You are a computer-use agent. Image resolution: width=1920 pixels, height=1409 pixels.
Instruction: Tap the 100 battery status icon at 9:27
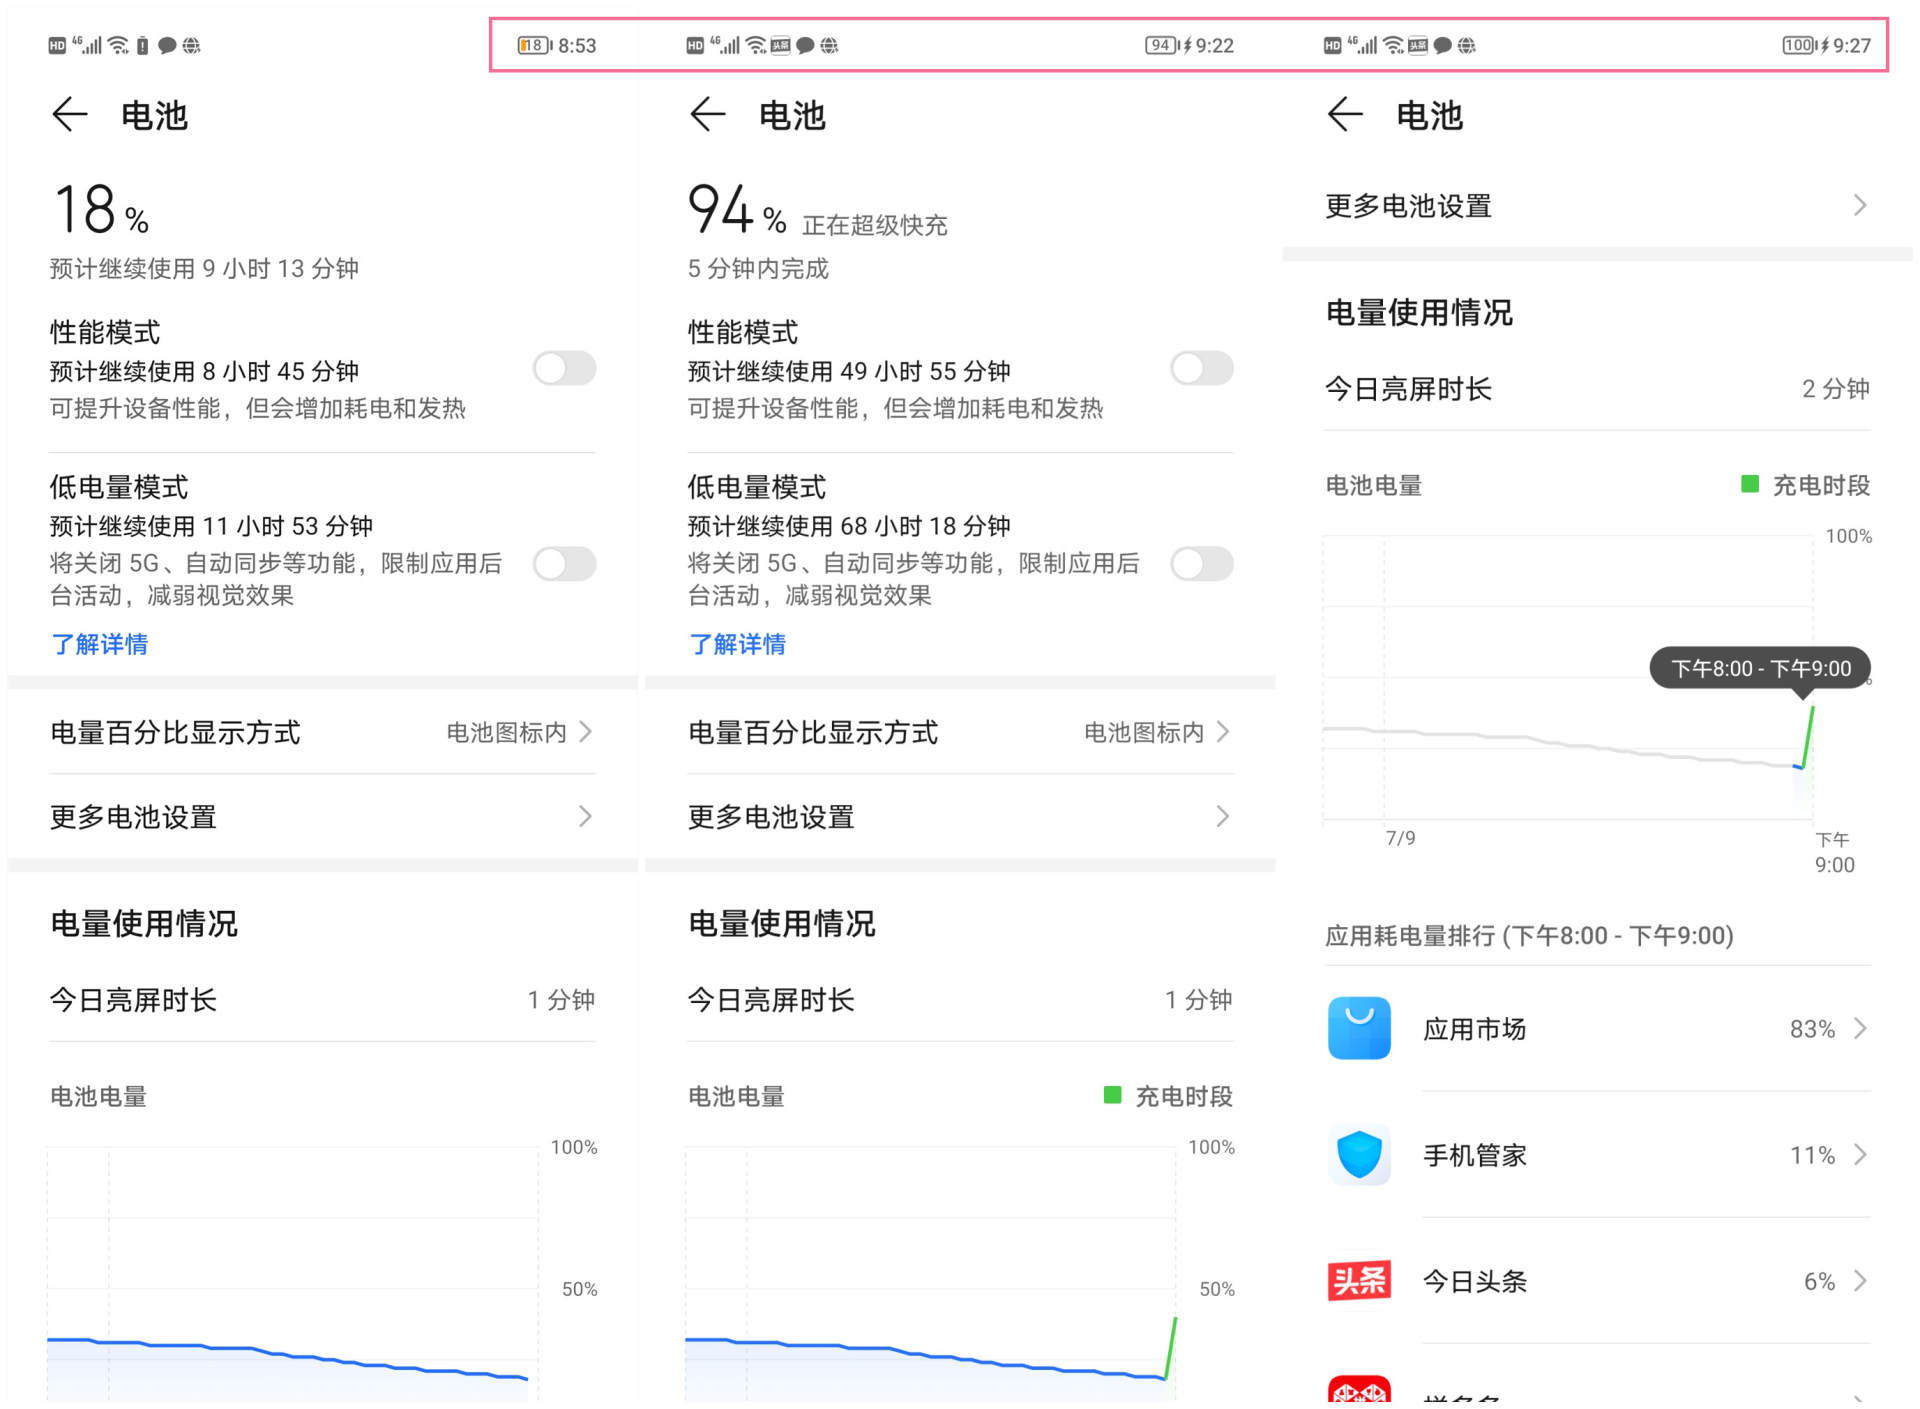click(1800, 45)
